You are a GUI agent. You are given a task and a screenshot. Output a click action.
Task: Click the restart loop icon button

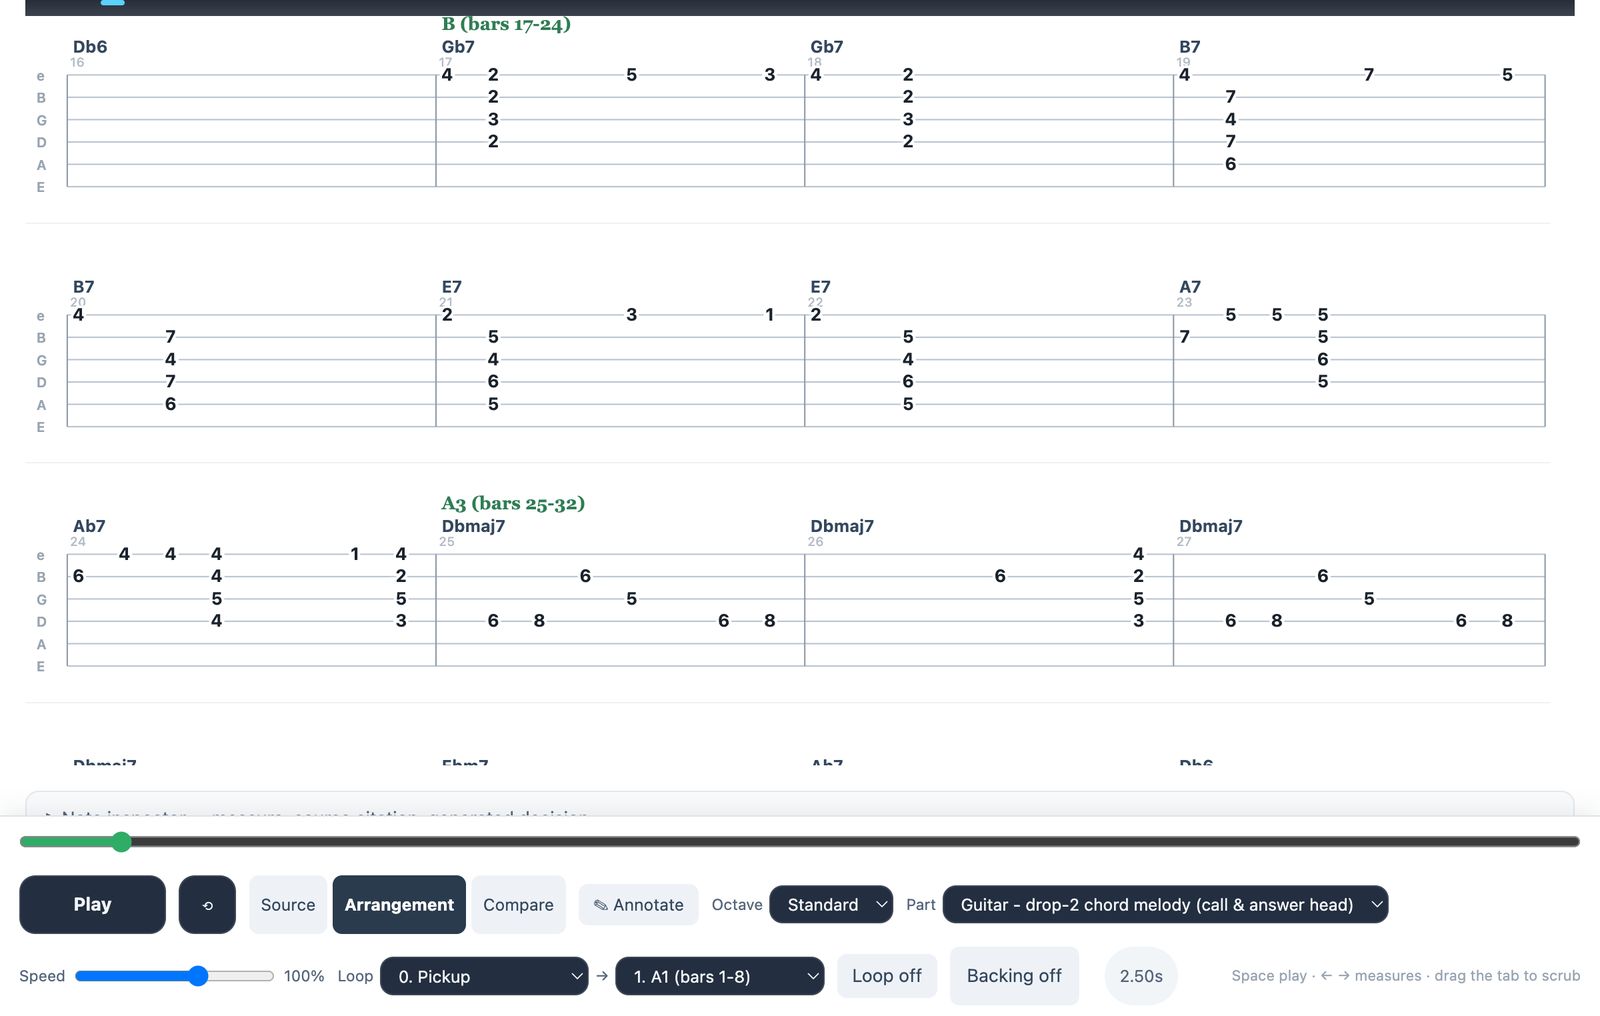(207, 905)
